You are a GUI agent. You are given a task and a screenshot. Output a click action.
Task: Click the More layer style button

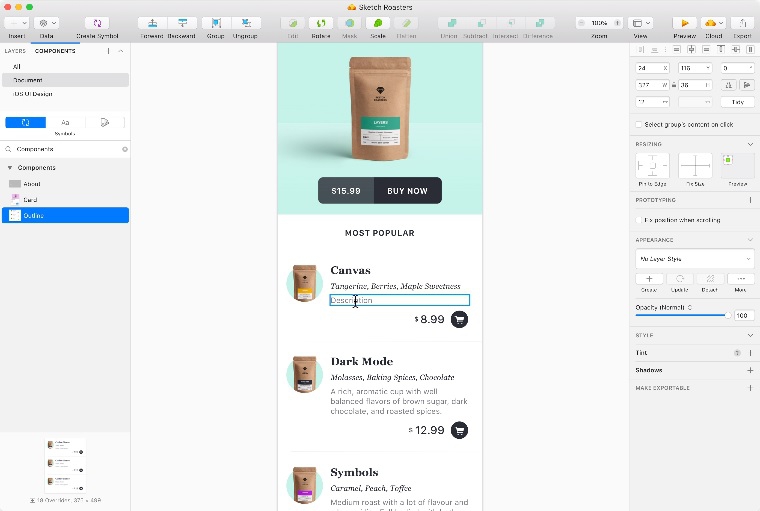(741, 279)
